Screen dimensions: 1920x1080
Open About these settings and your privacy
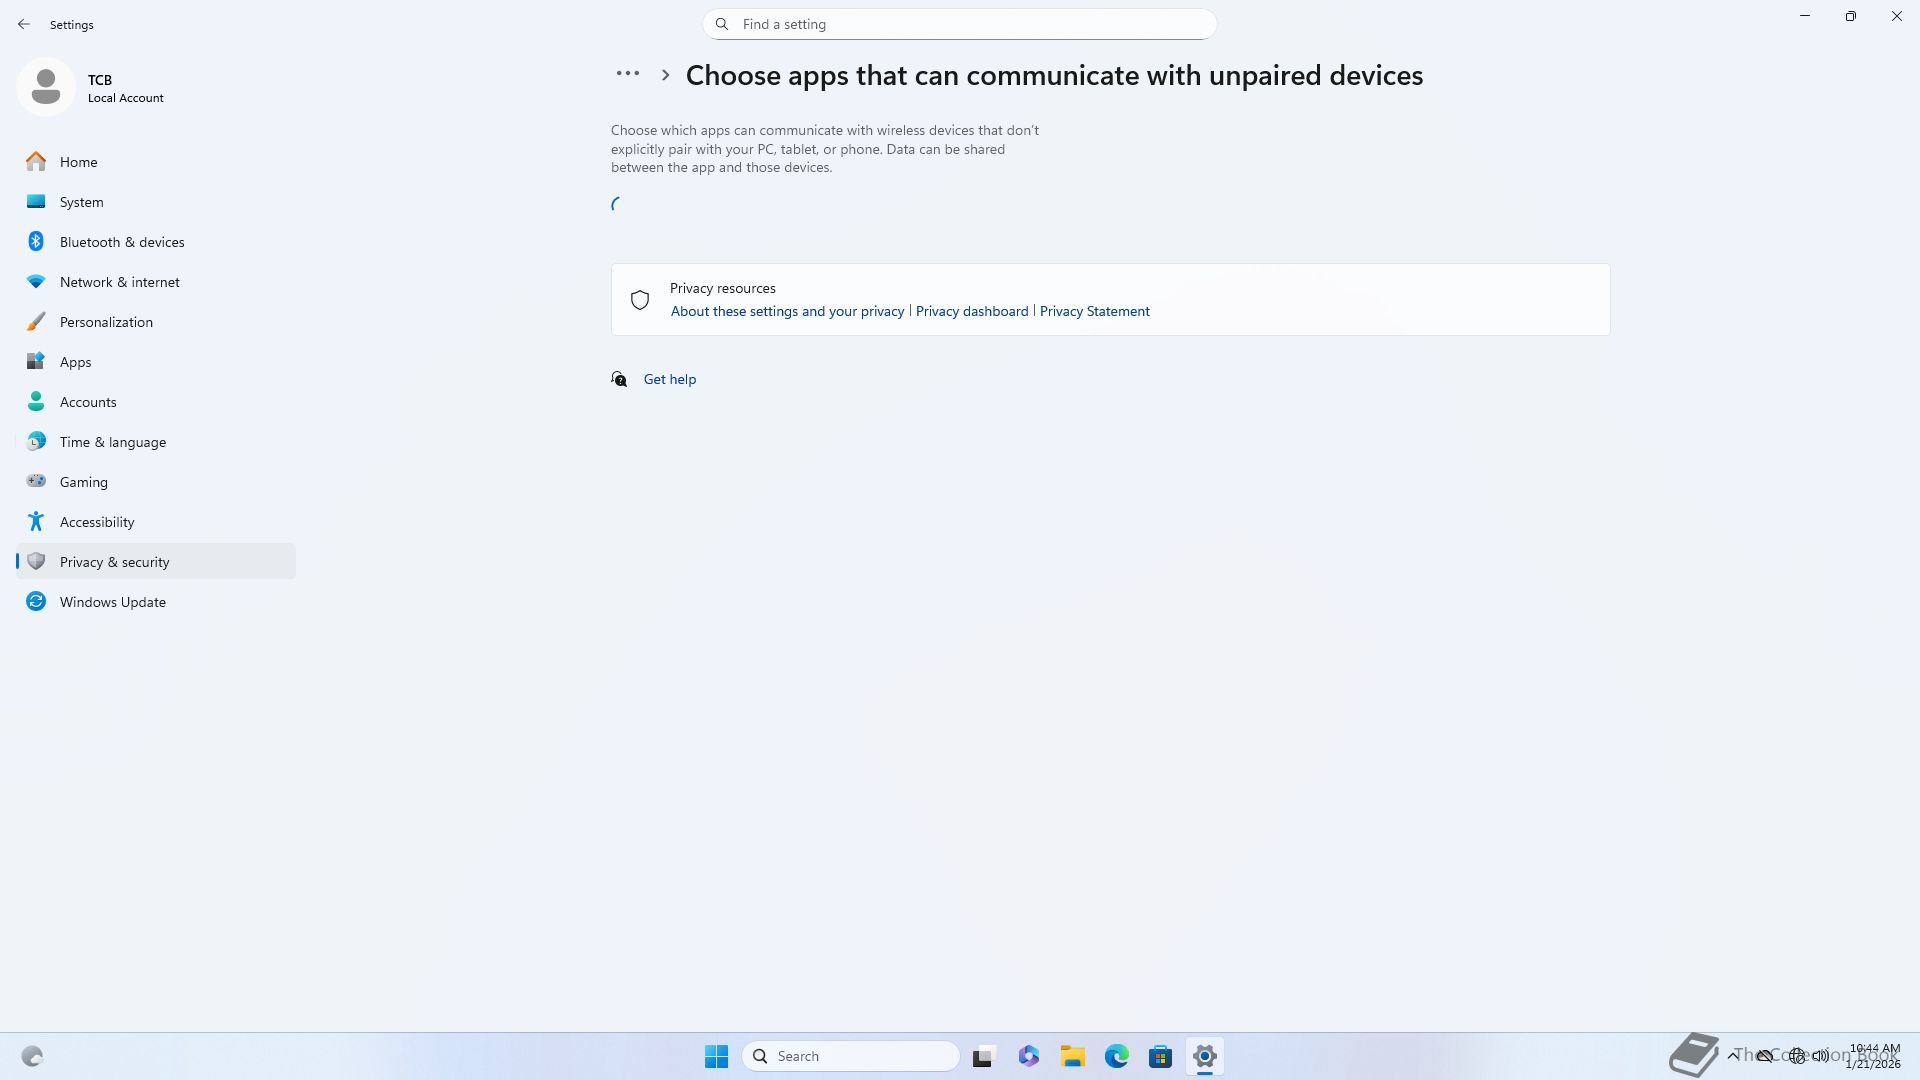point(787,311)
